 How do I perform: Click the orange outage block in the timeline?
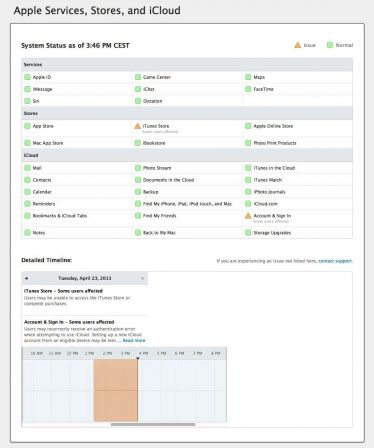click(115, 390)
